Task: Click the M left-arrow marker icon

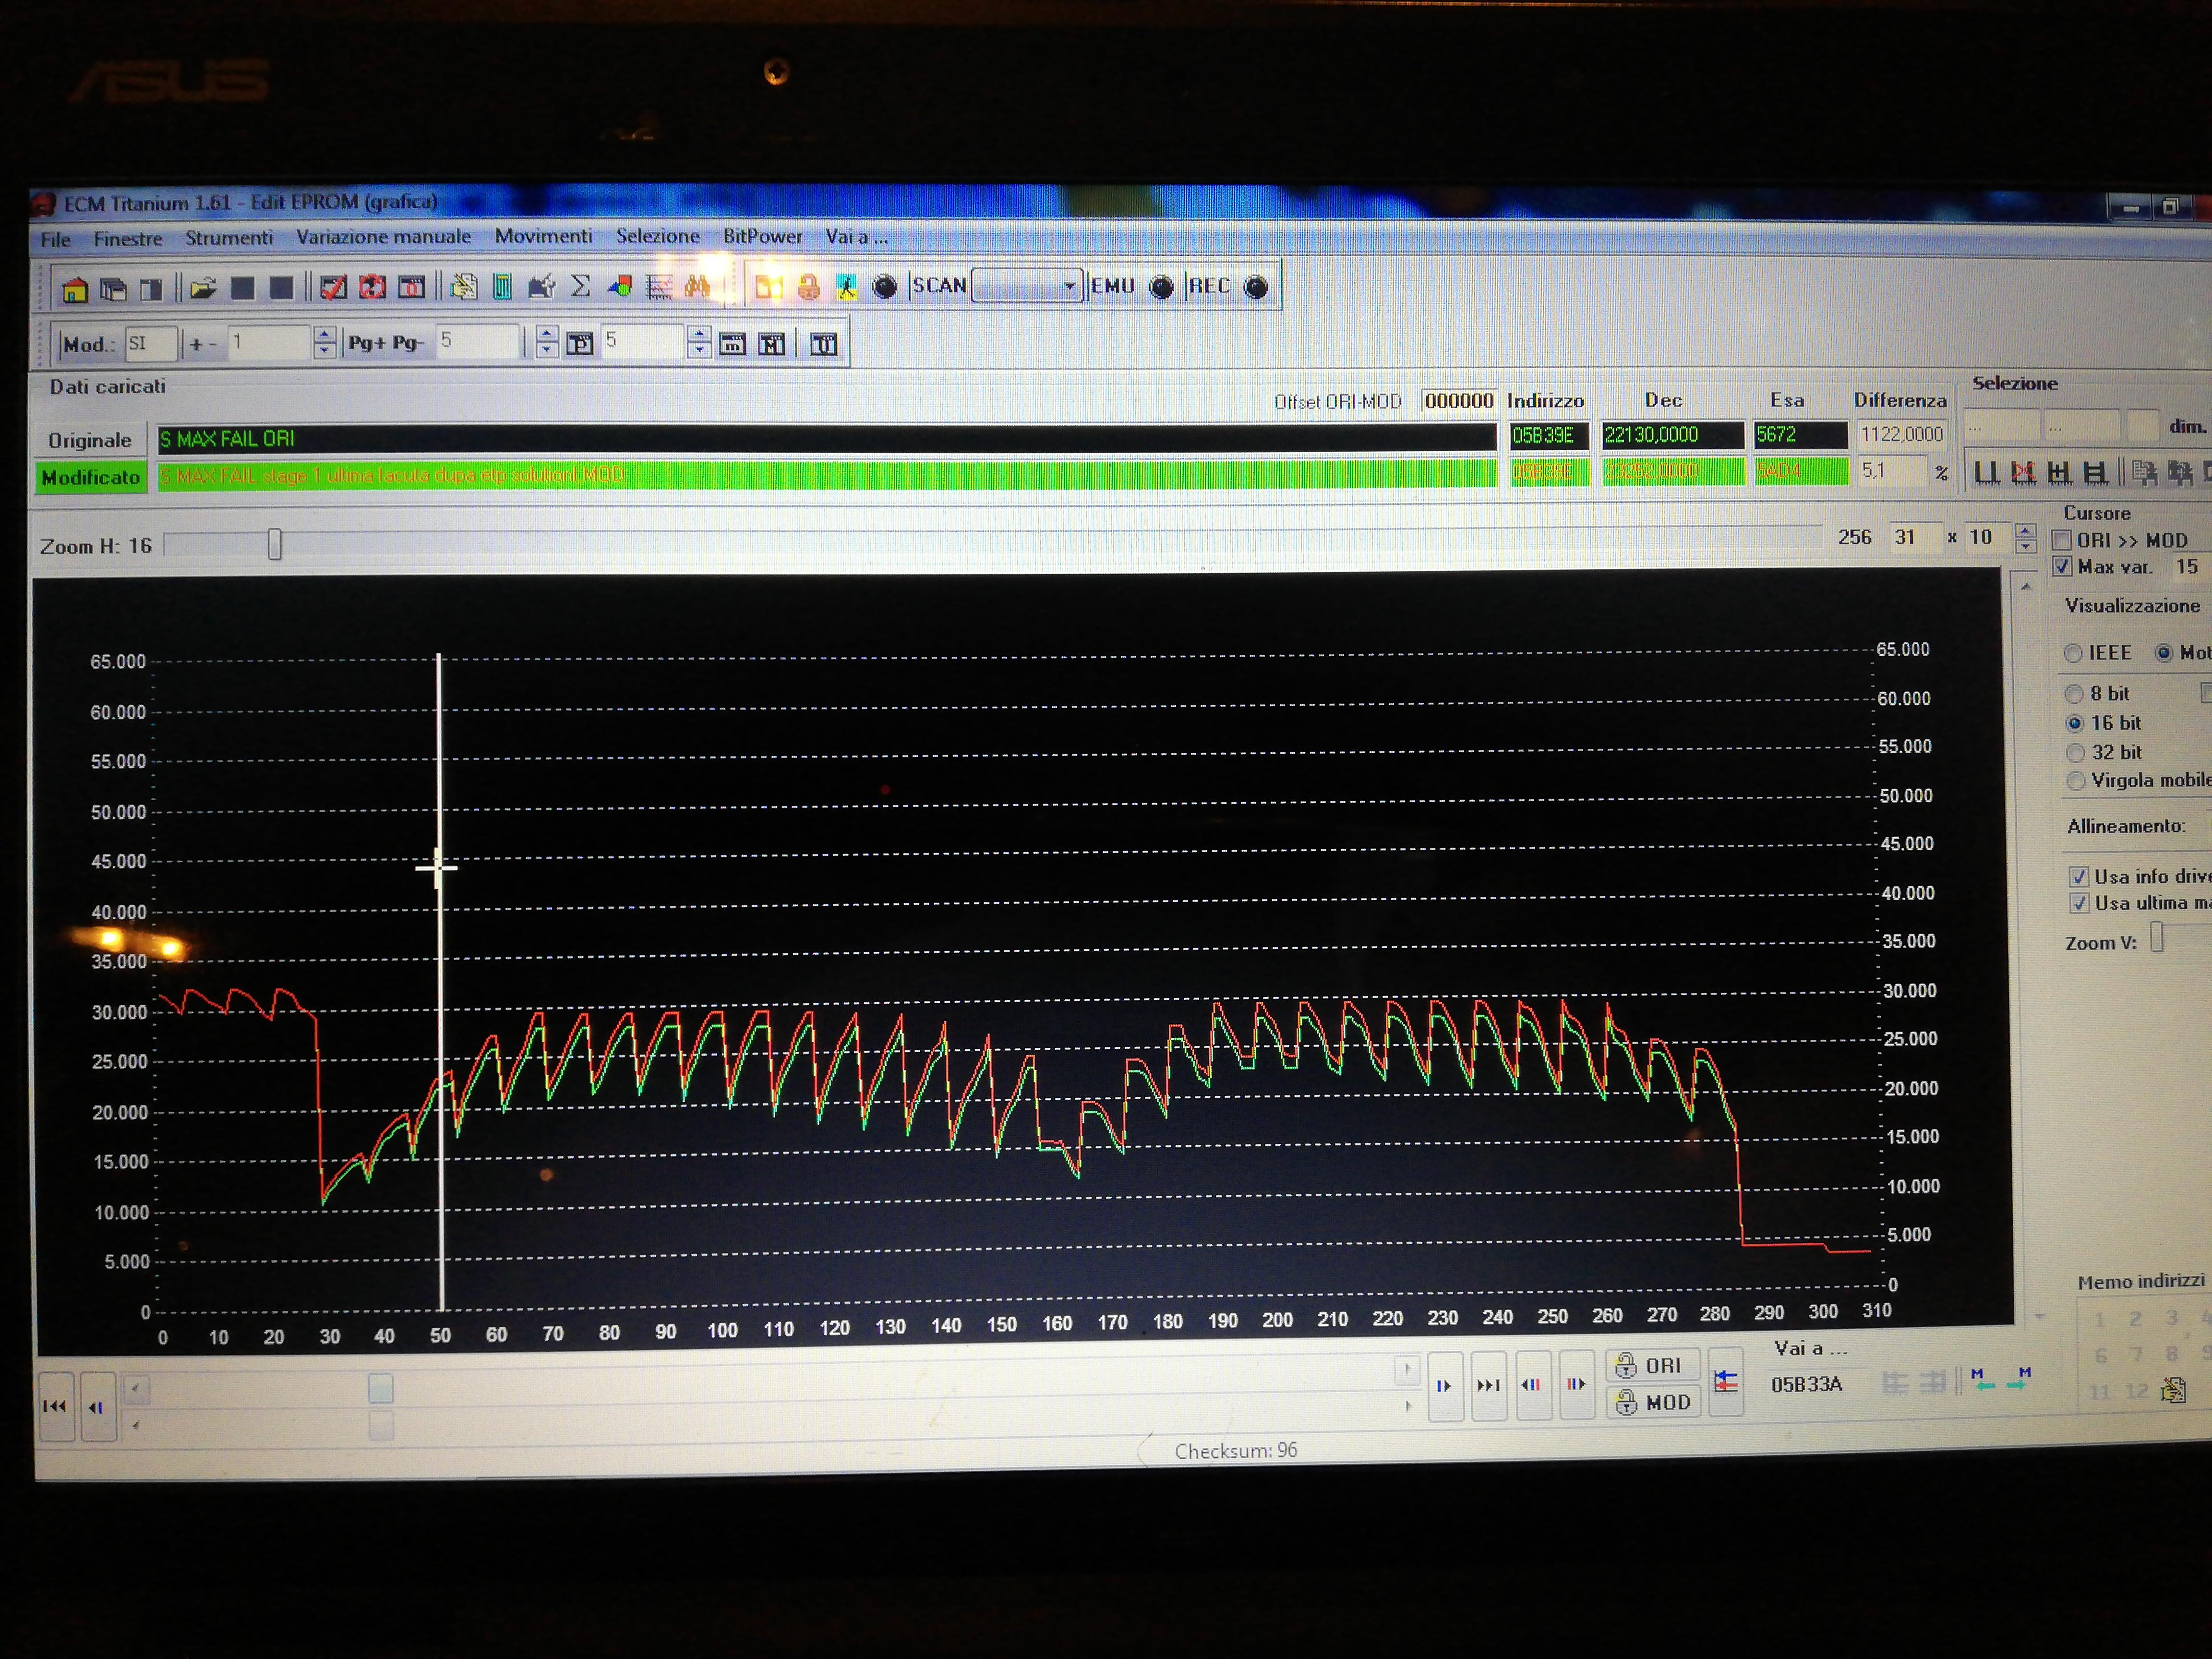Action: pos(1982,1380)
